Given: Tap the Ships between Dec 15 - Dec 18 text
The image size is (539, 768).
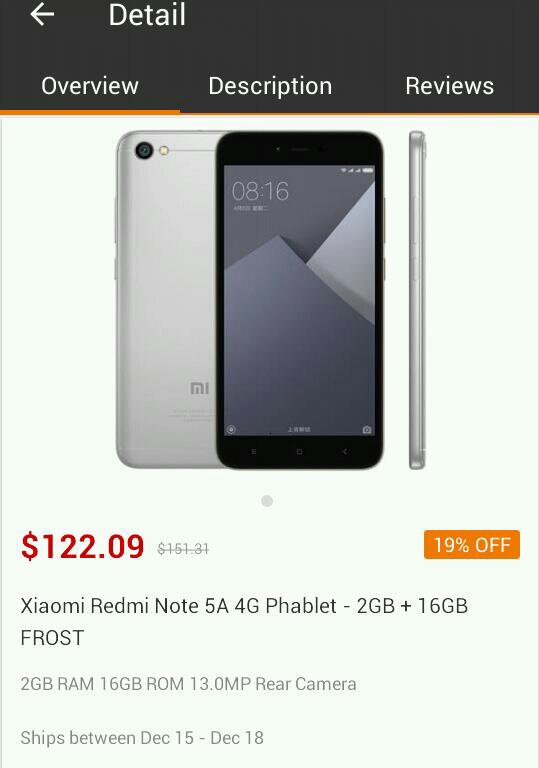Looking at the screenshot, I should point(142,738).
